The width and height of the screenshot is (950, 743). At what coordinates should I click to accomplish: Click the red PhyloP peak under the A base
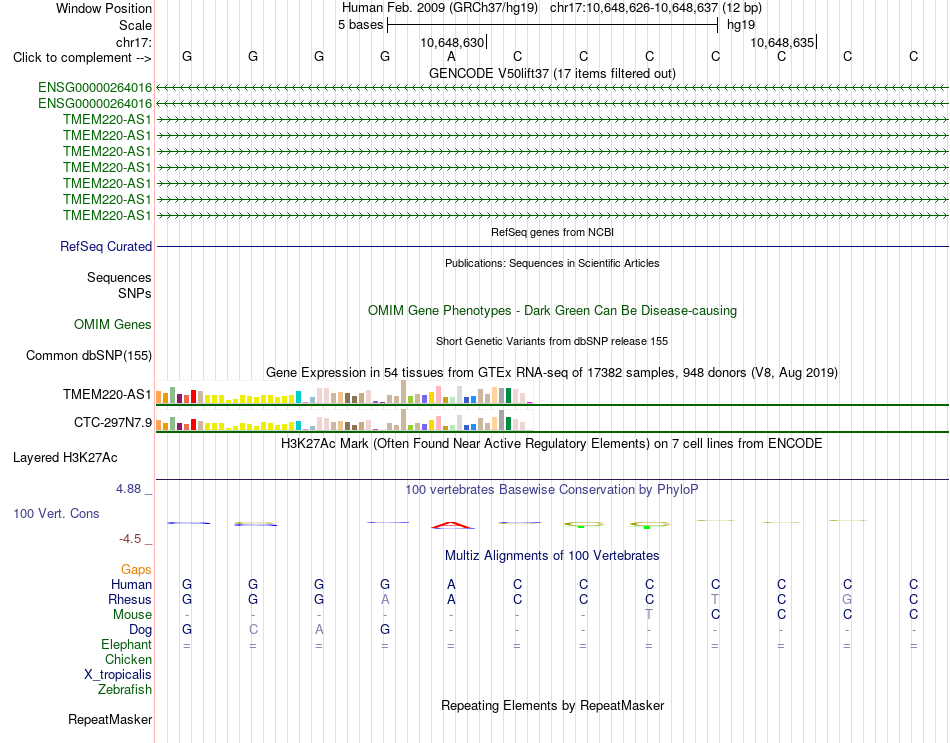(453, 525)
